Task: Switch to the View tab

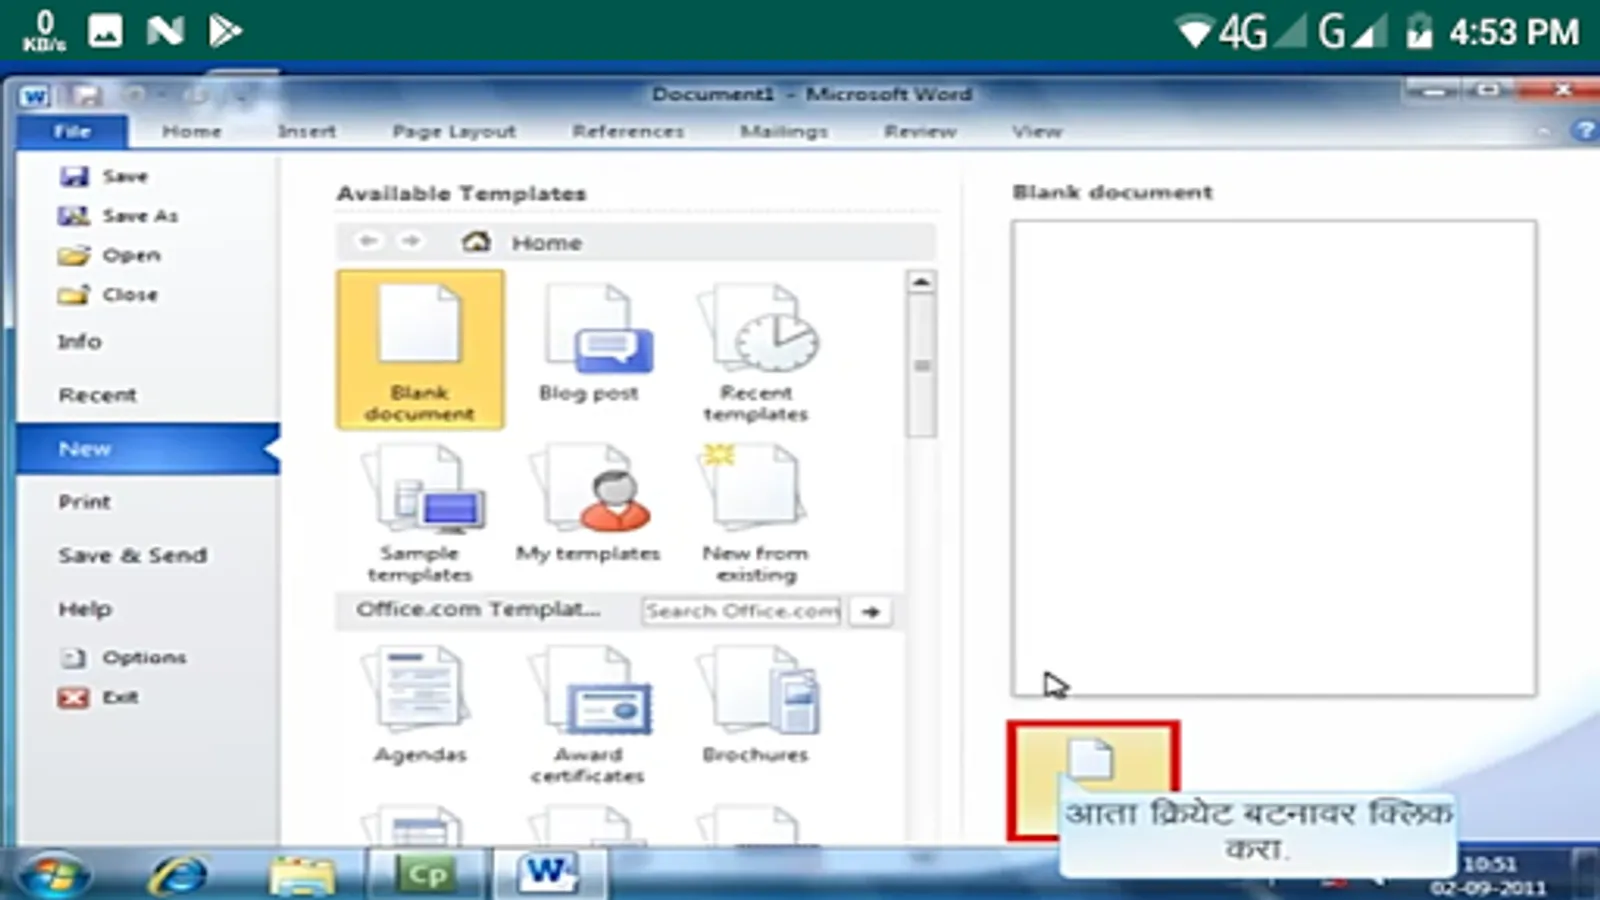Action: (1037, 131)
